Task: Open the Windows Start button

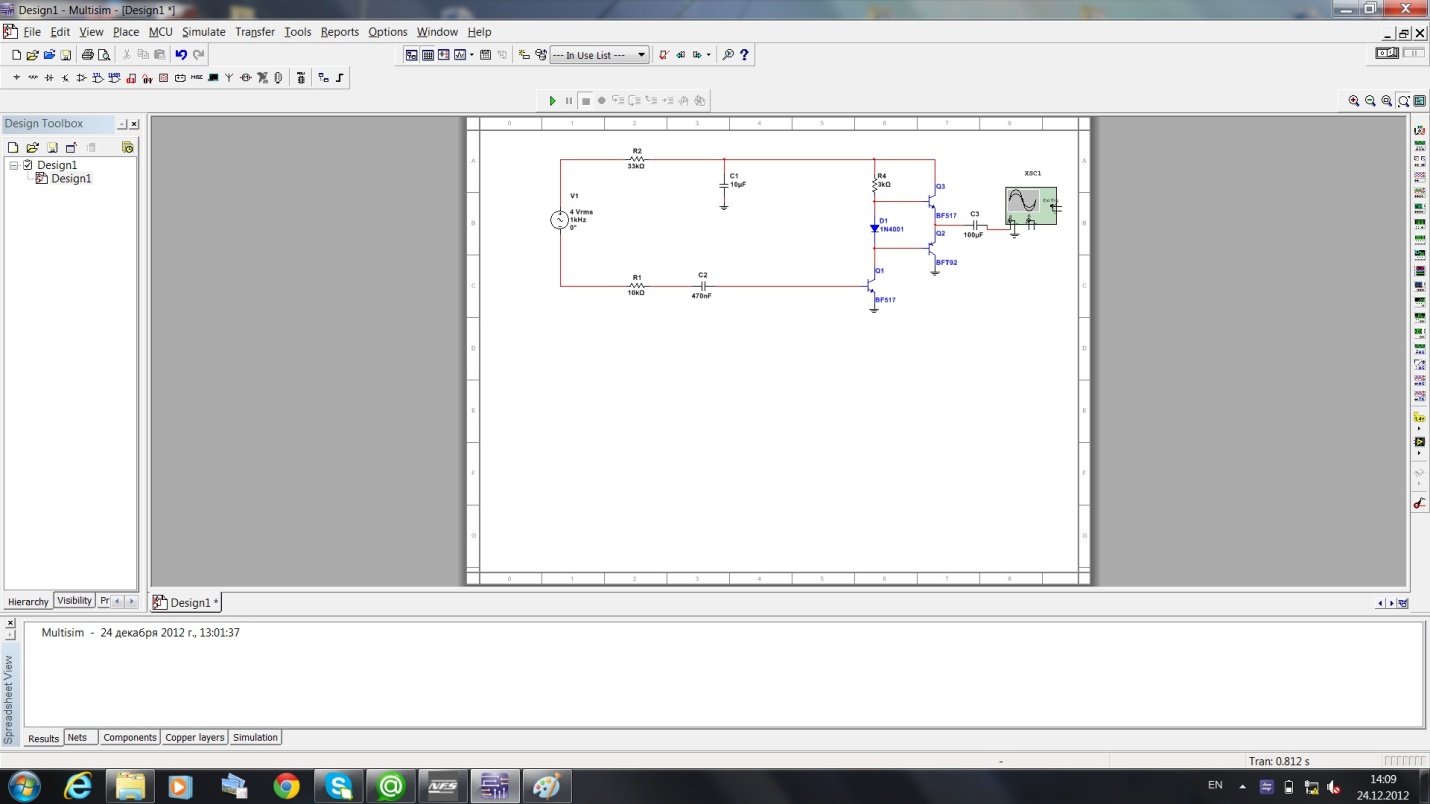Action: click(x=23, y=786)
